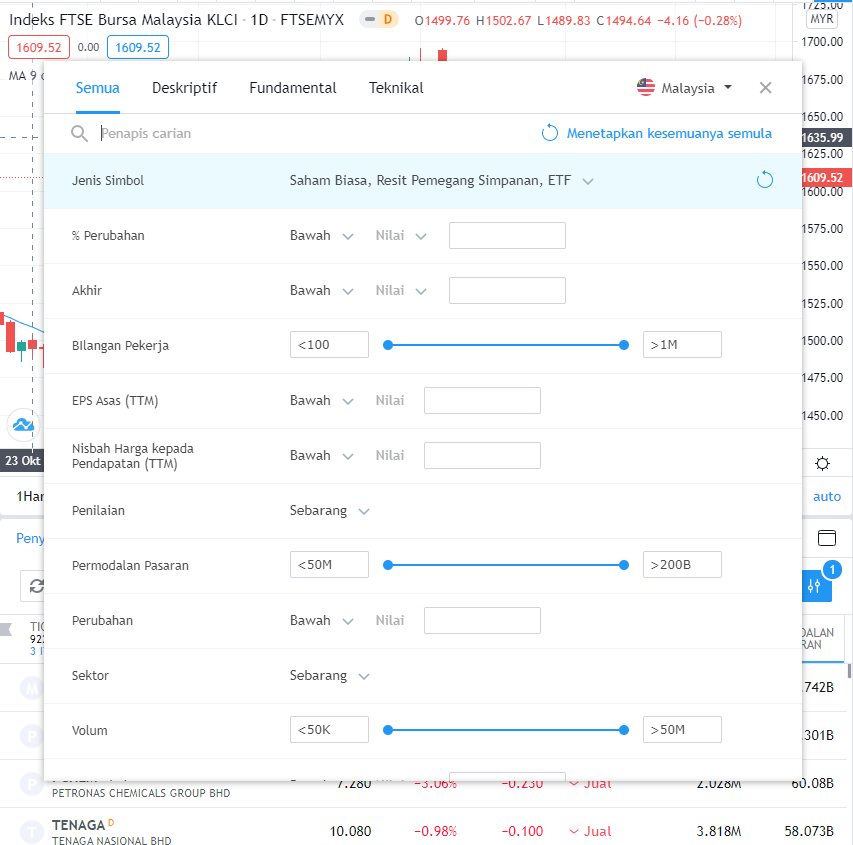The height and width of the screenshot is (845, 853).
Task: Click the Jual signal for TENAGA
Action: pyautogui.click(x=590, y=831)
